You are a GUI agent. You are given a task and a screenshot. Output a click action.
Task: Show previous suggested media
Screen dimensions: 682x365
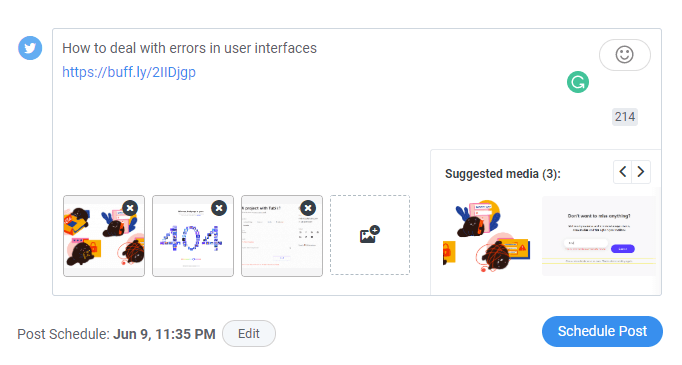point(622,172)
